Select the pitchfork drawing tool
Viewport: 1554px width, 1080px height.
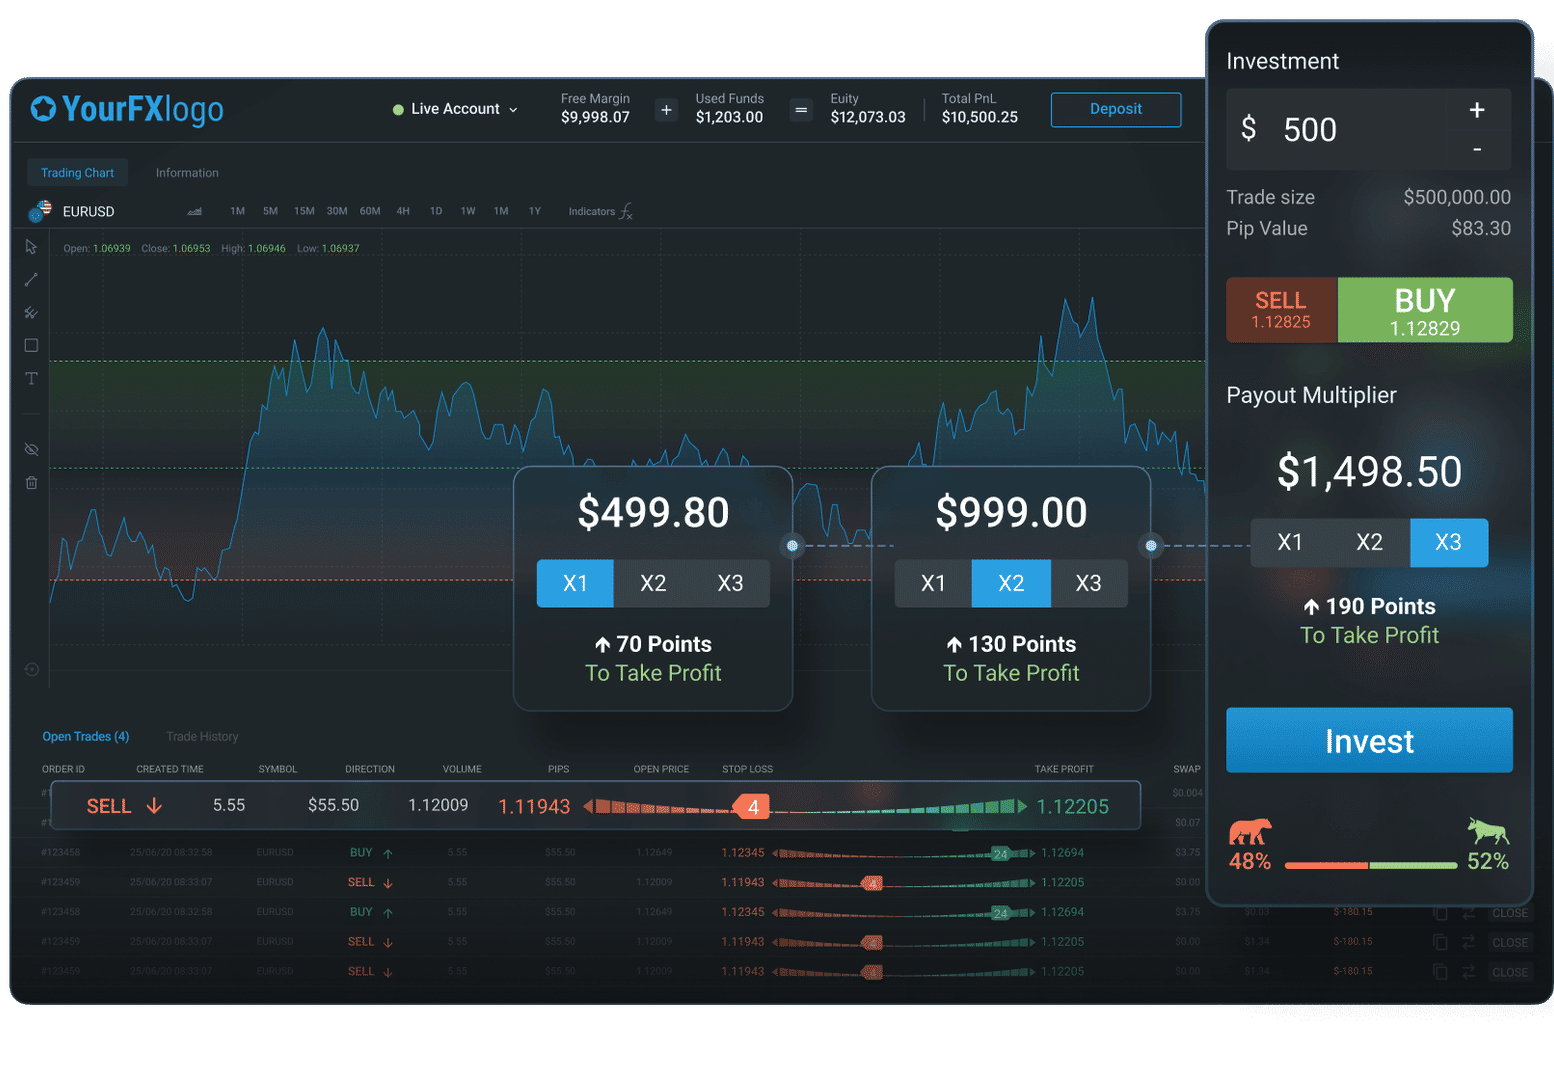coord(31,313)
